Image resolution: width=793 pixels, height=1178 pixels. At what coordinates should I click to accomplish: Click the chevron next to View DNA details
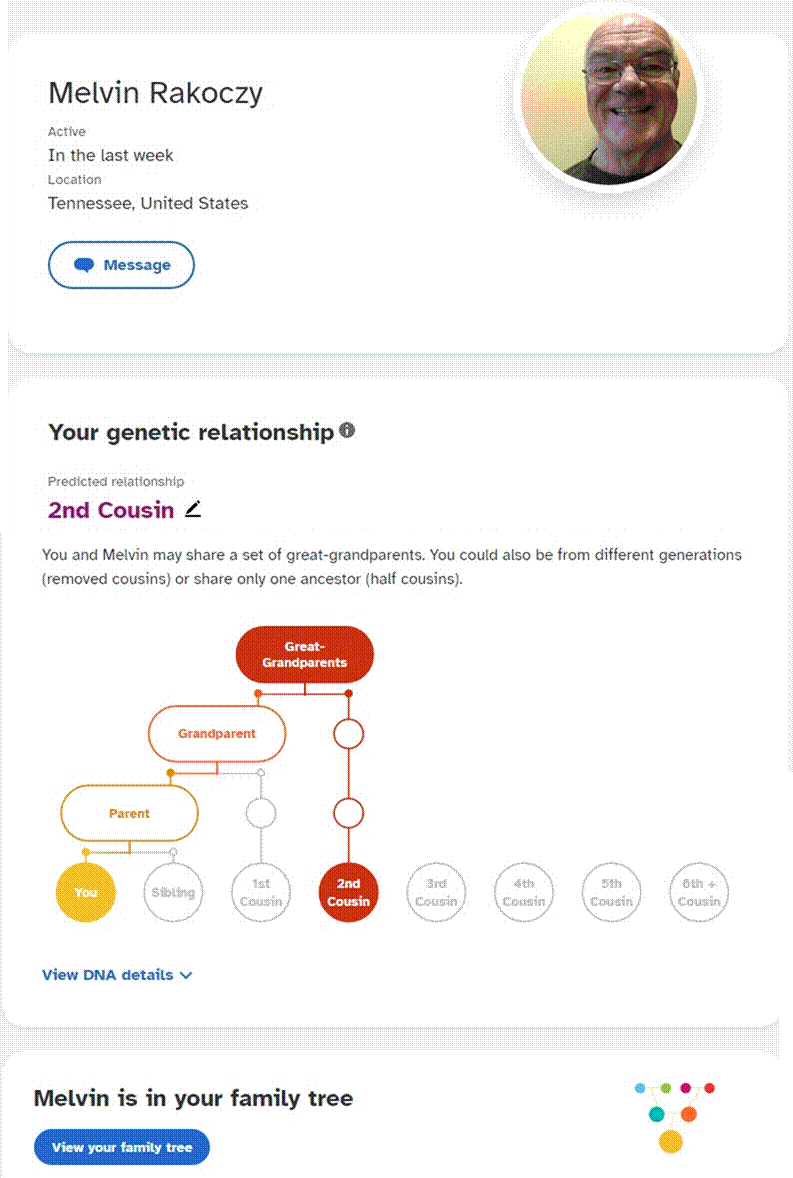tap(186, 975)
